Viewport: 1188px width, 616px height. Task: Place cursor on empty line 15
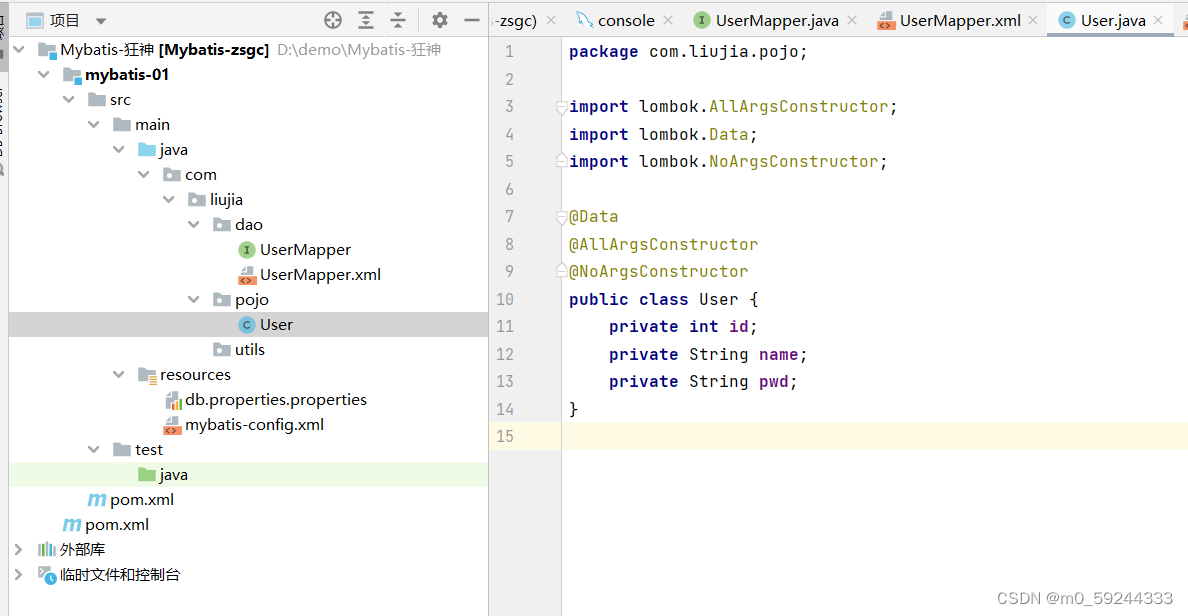click(874, 436)
